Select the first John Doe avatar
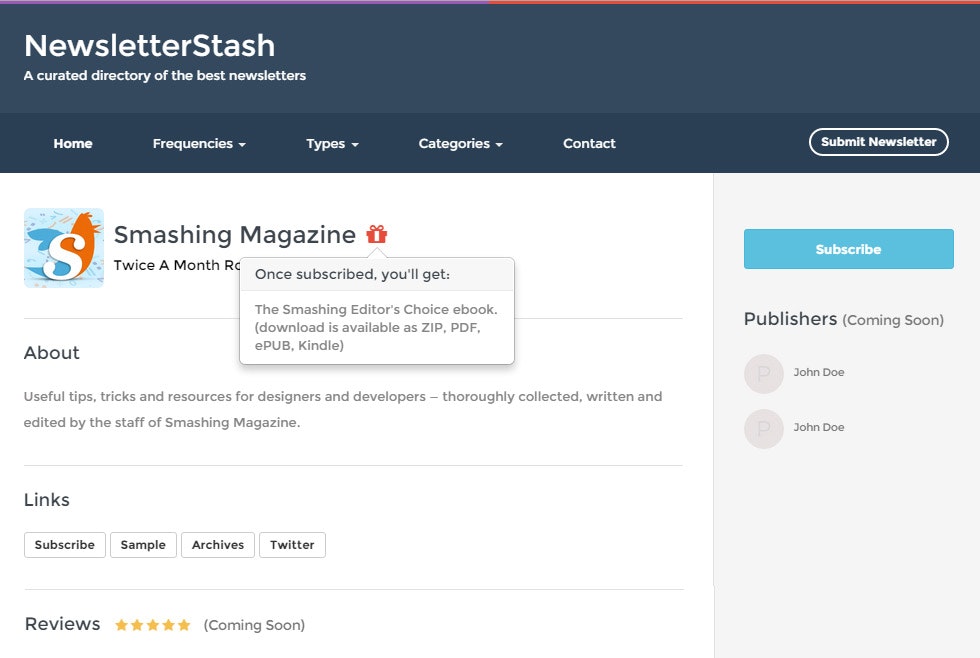Screen dimensions: 980x658 pos(763,373)
